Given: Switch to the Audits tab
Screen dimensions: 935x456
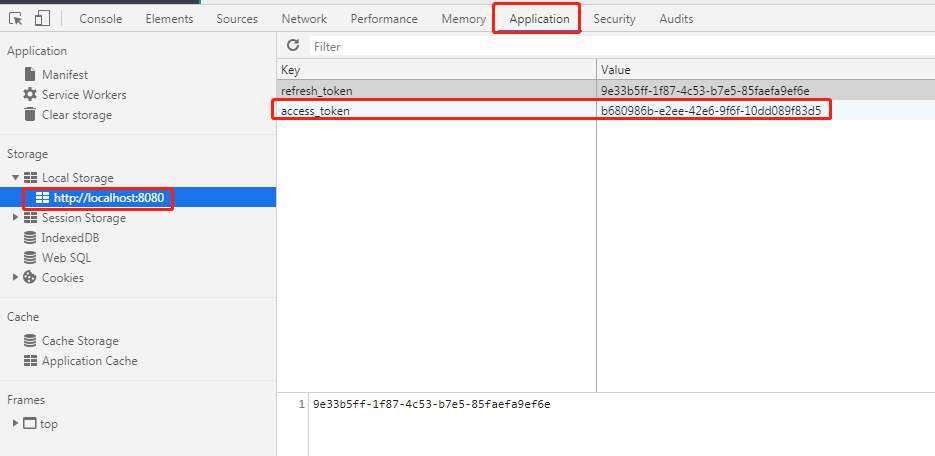Looking at the screenshot, I should pos(676,19).
